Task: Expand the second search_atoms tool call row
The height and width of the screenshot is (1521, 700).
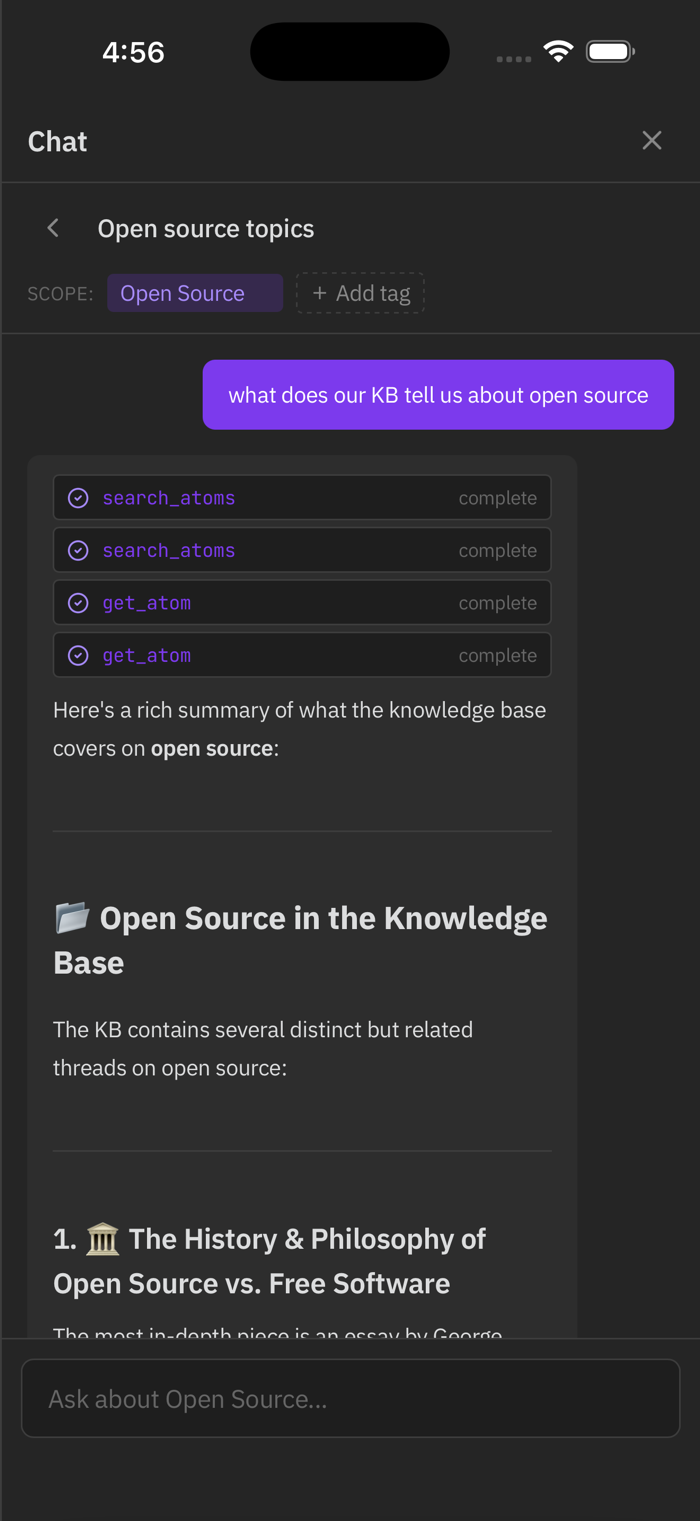Action: tap(302, 550)
